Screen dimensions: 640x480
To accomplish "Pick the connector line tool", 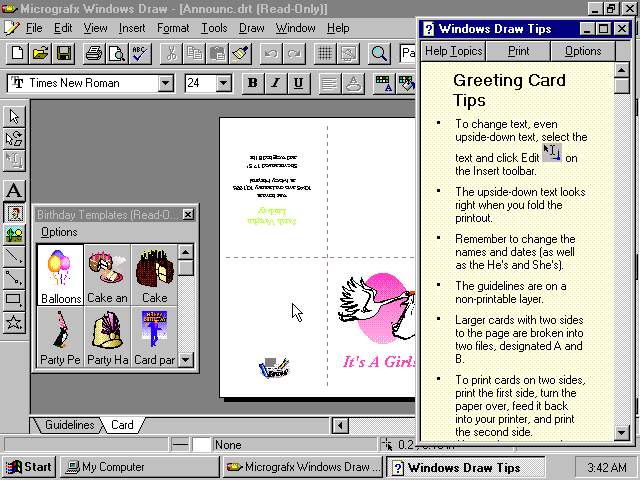I will tap(14, 279).
